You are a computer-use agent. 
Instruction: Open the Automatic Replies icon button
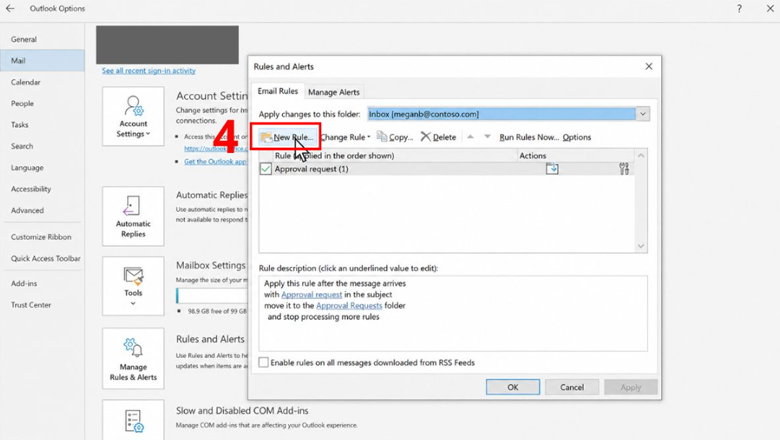[x=133, y=216]
